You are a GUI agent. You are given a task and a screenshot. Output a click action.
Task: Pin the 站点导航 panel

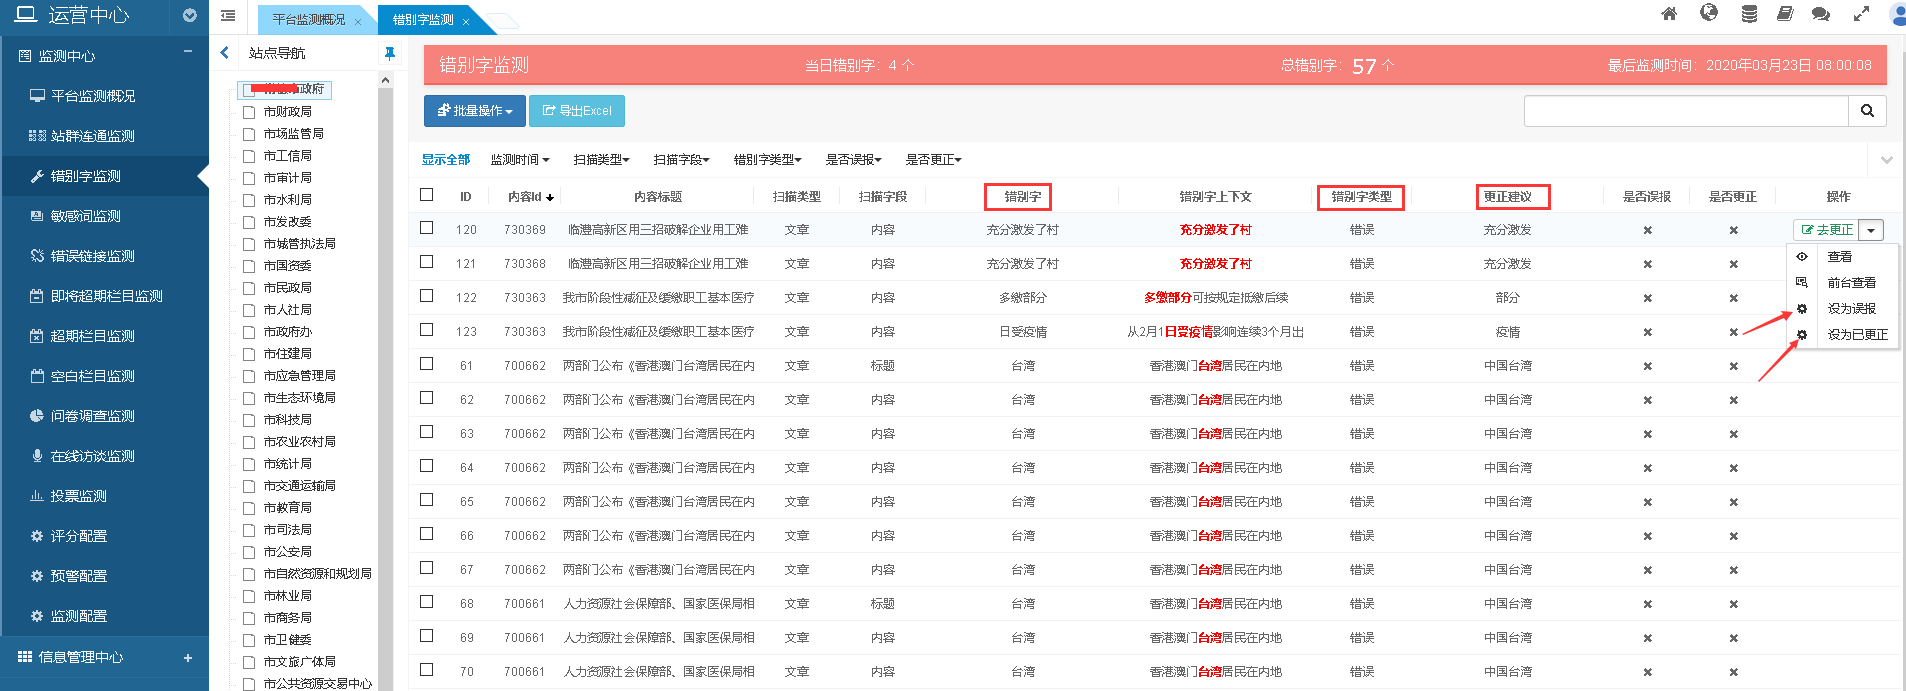[389, 53]
